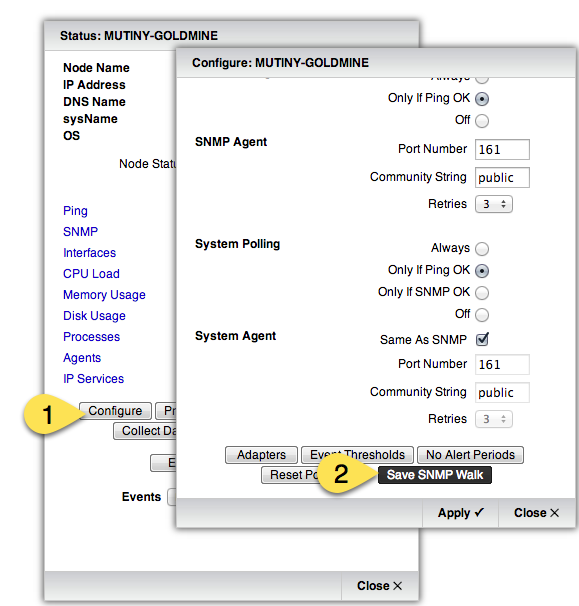Select System Polling 'Off' radio button

482,315
